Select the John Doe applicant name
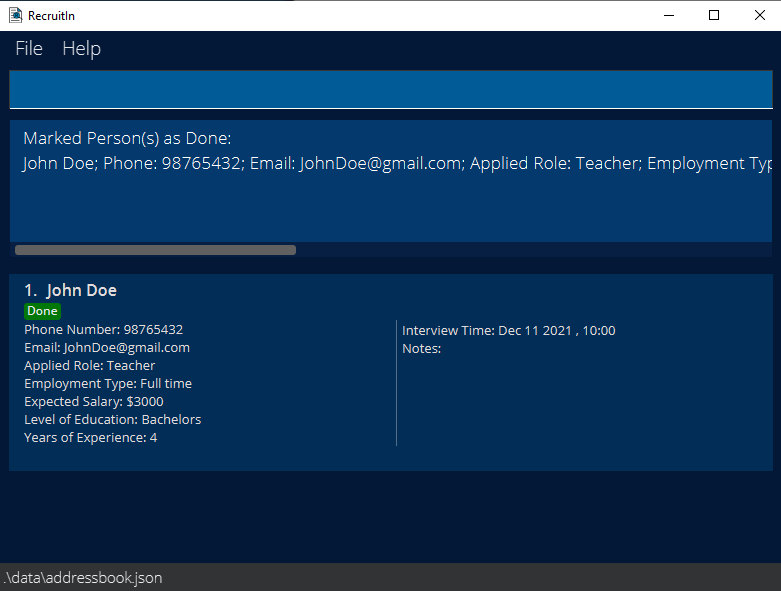 81,290
